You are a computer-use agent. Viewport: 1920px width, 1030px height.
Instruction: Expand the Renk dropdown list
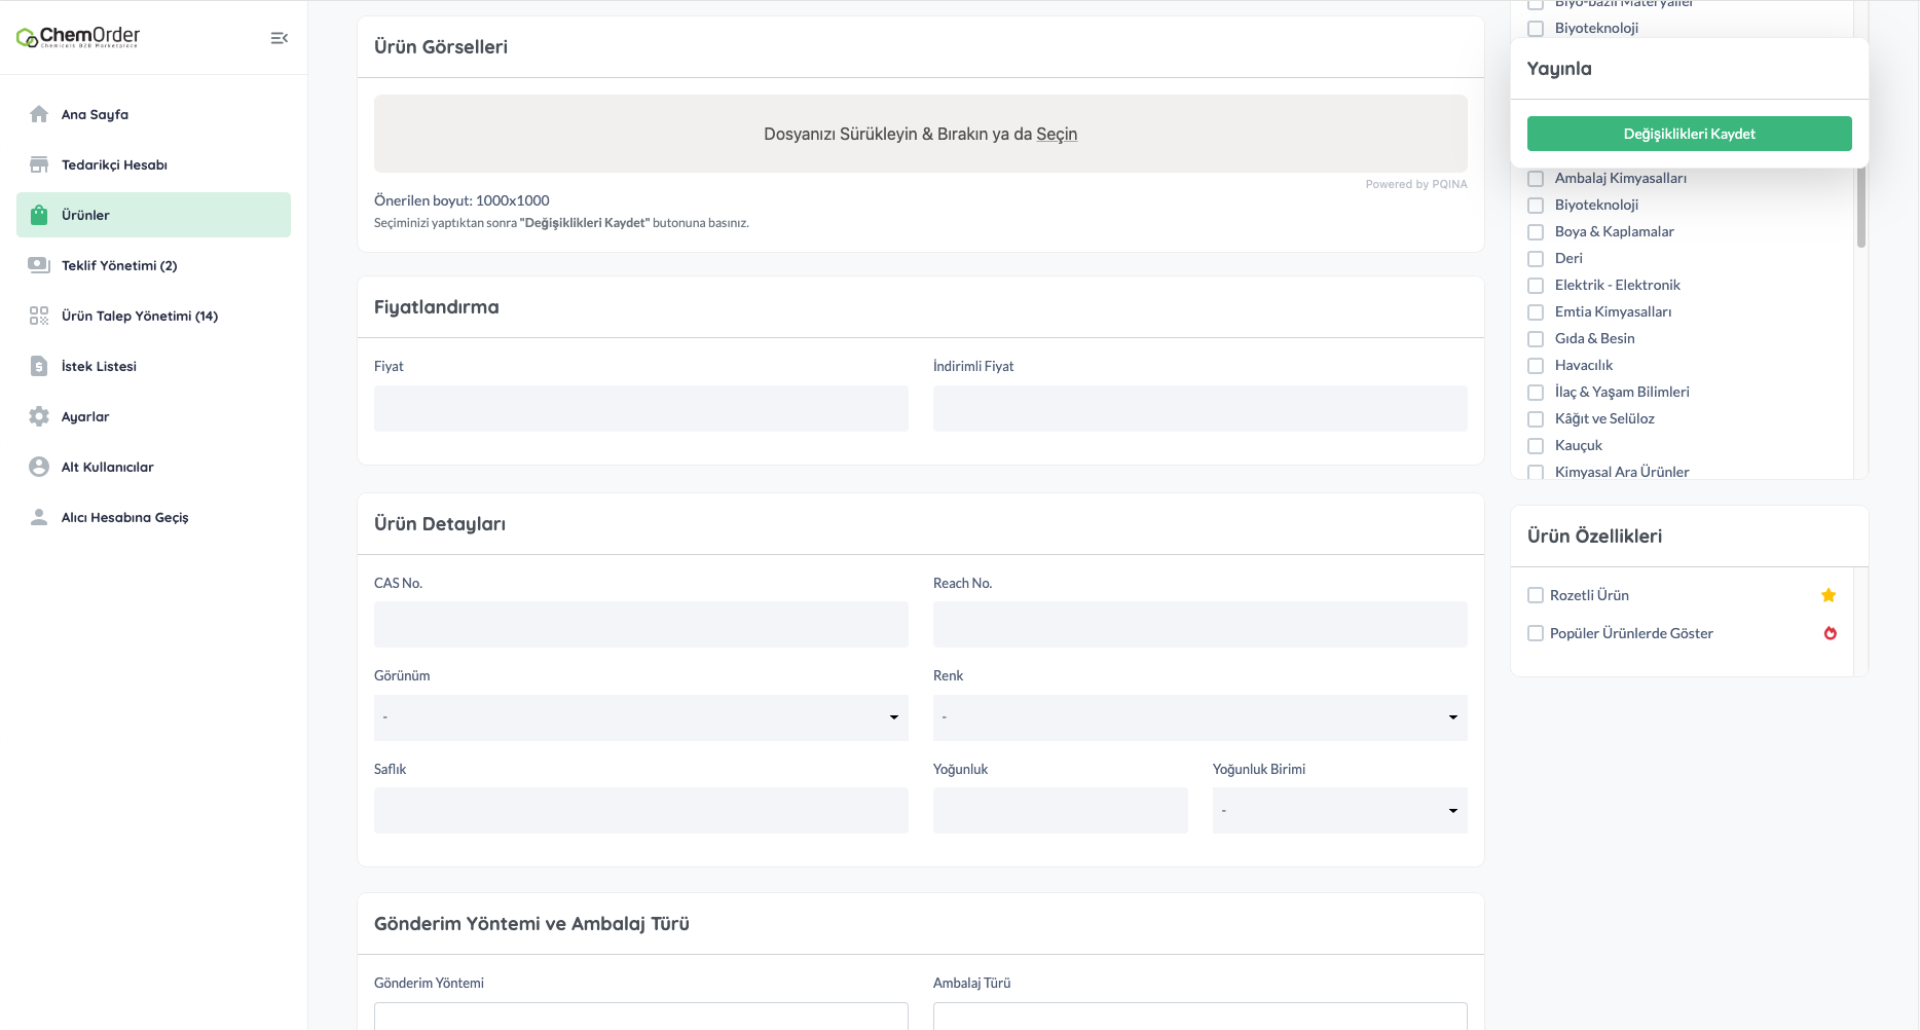(1199, 717)
